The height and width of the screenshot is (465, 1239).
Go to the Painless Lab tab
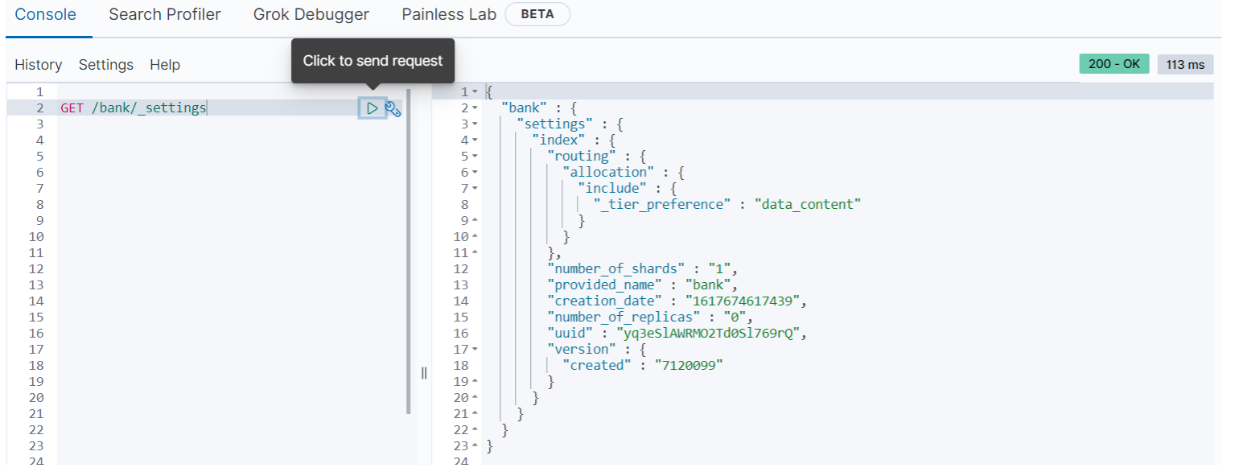coord(448,15)
